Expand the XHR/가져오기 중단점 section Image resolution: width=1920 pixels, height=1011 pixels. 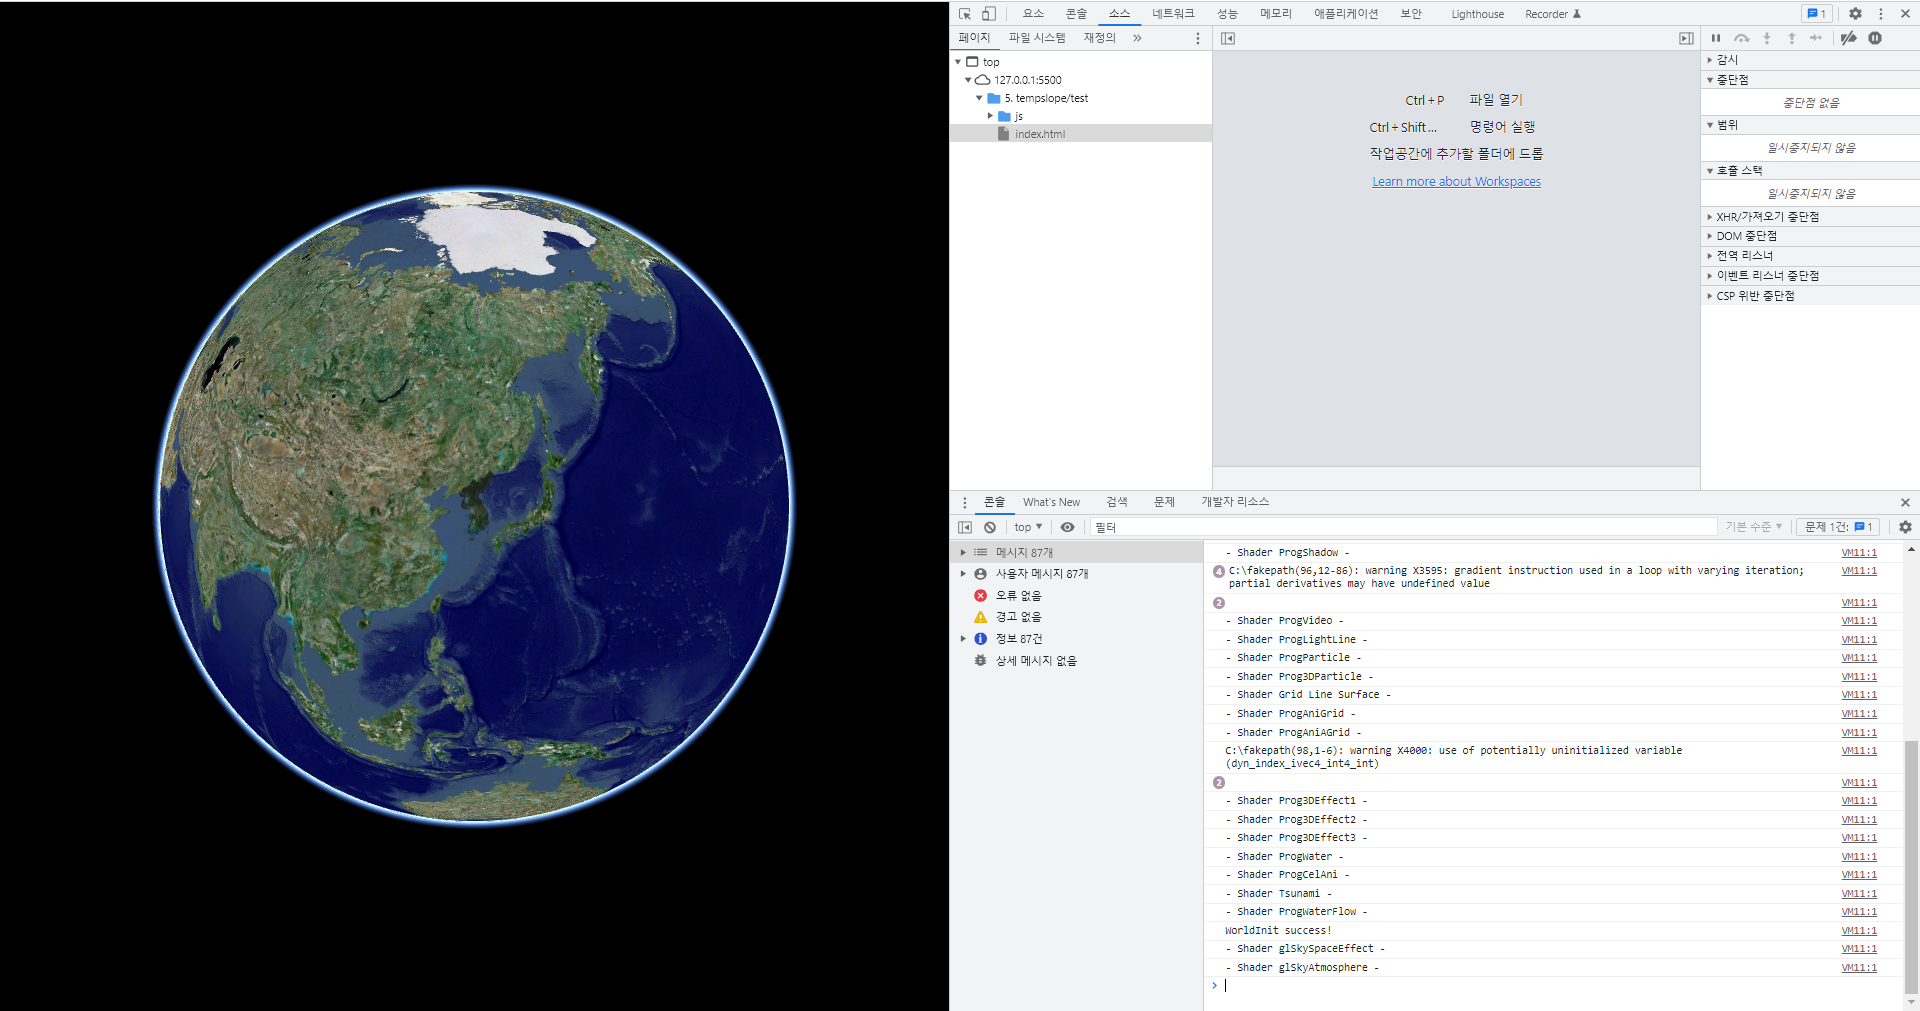tap(1709, 216)
